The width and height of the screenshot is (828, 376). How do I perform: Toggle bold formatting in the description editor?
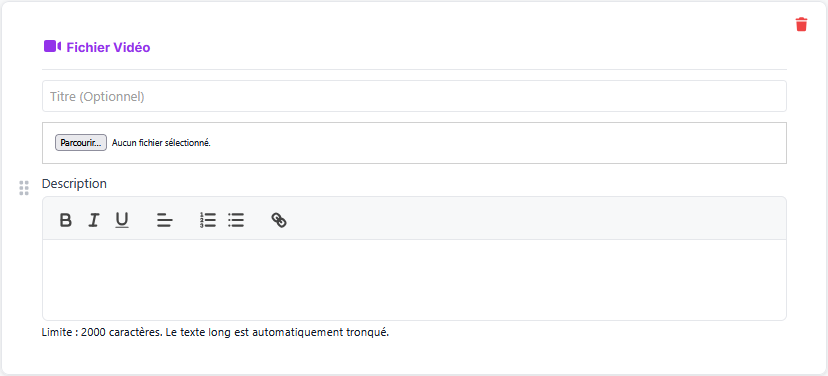(65, 220)
